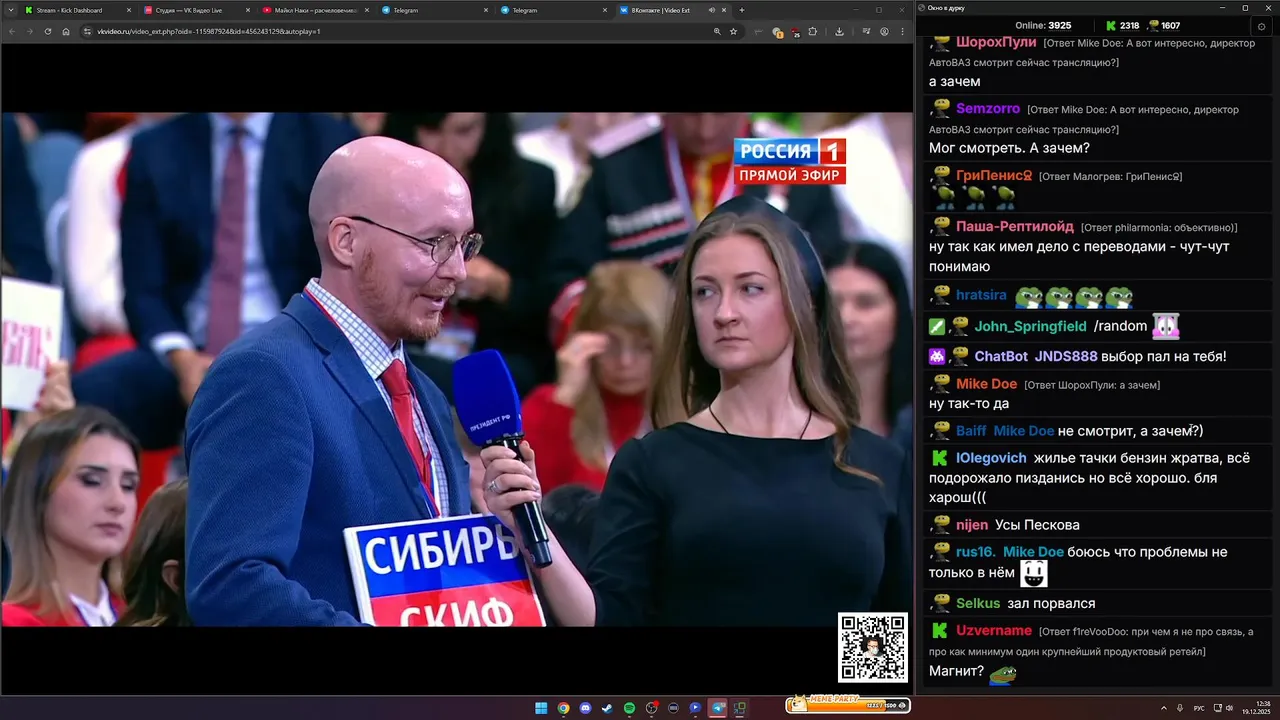Show hidden system tray icons

1163,708
